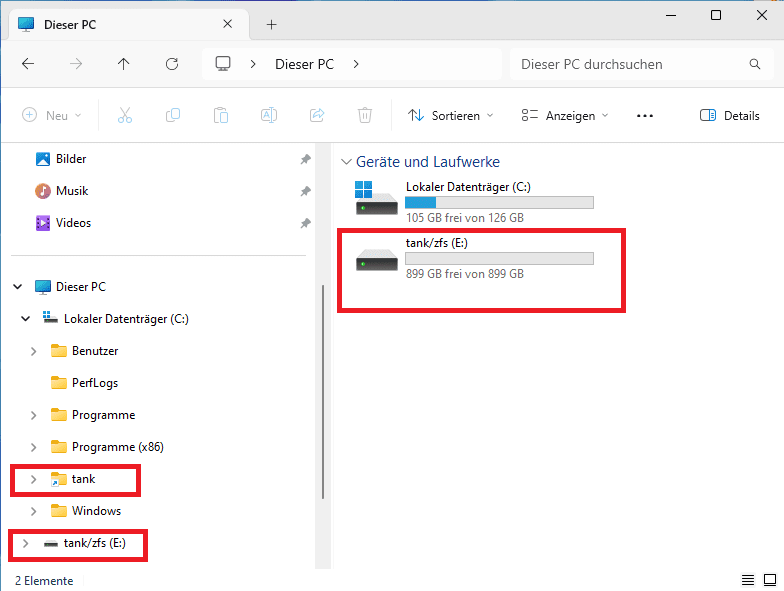Image resolution: width=784 pixels, height=591 pixels.
Task: Switch to large thumbnails view icon
Action: click(x=770, y=580)
